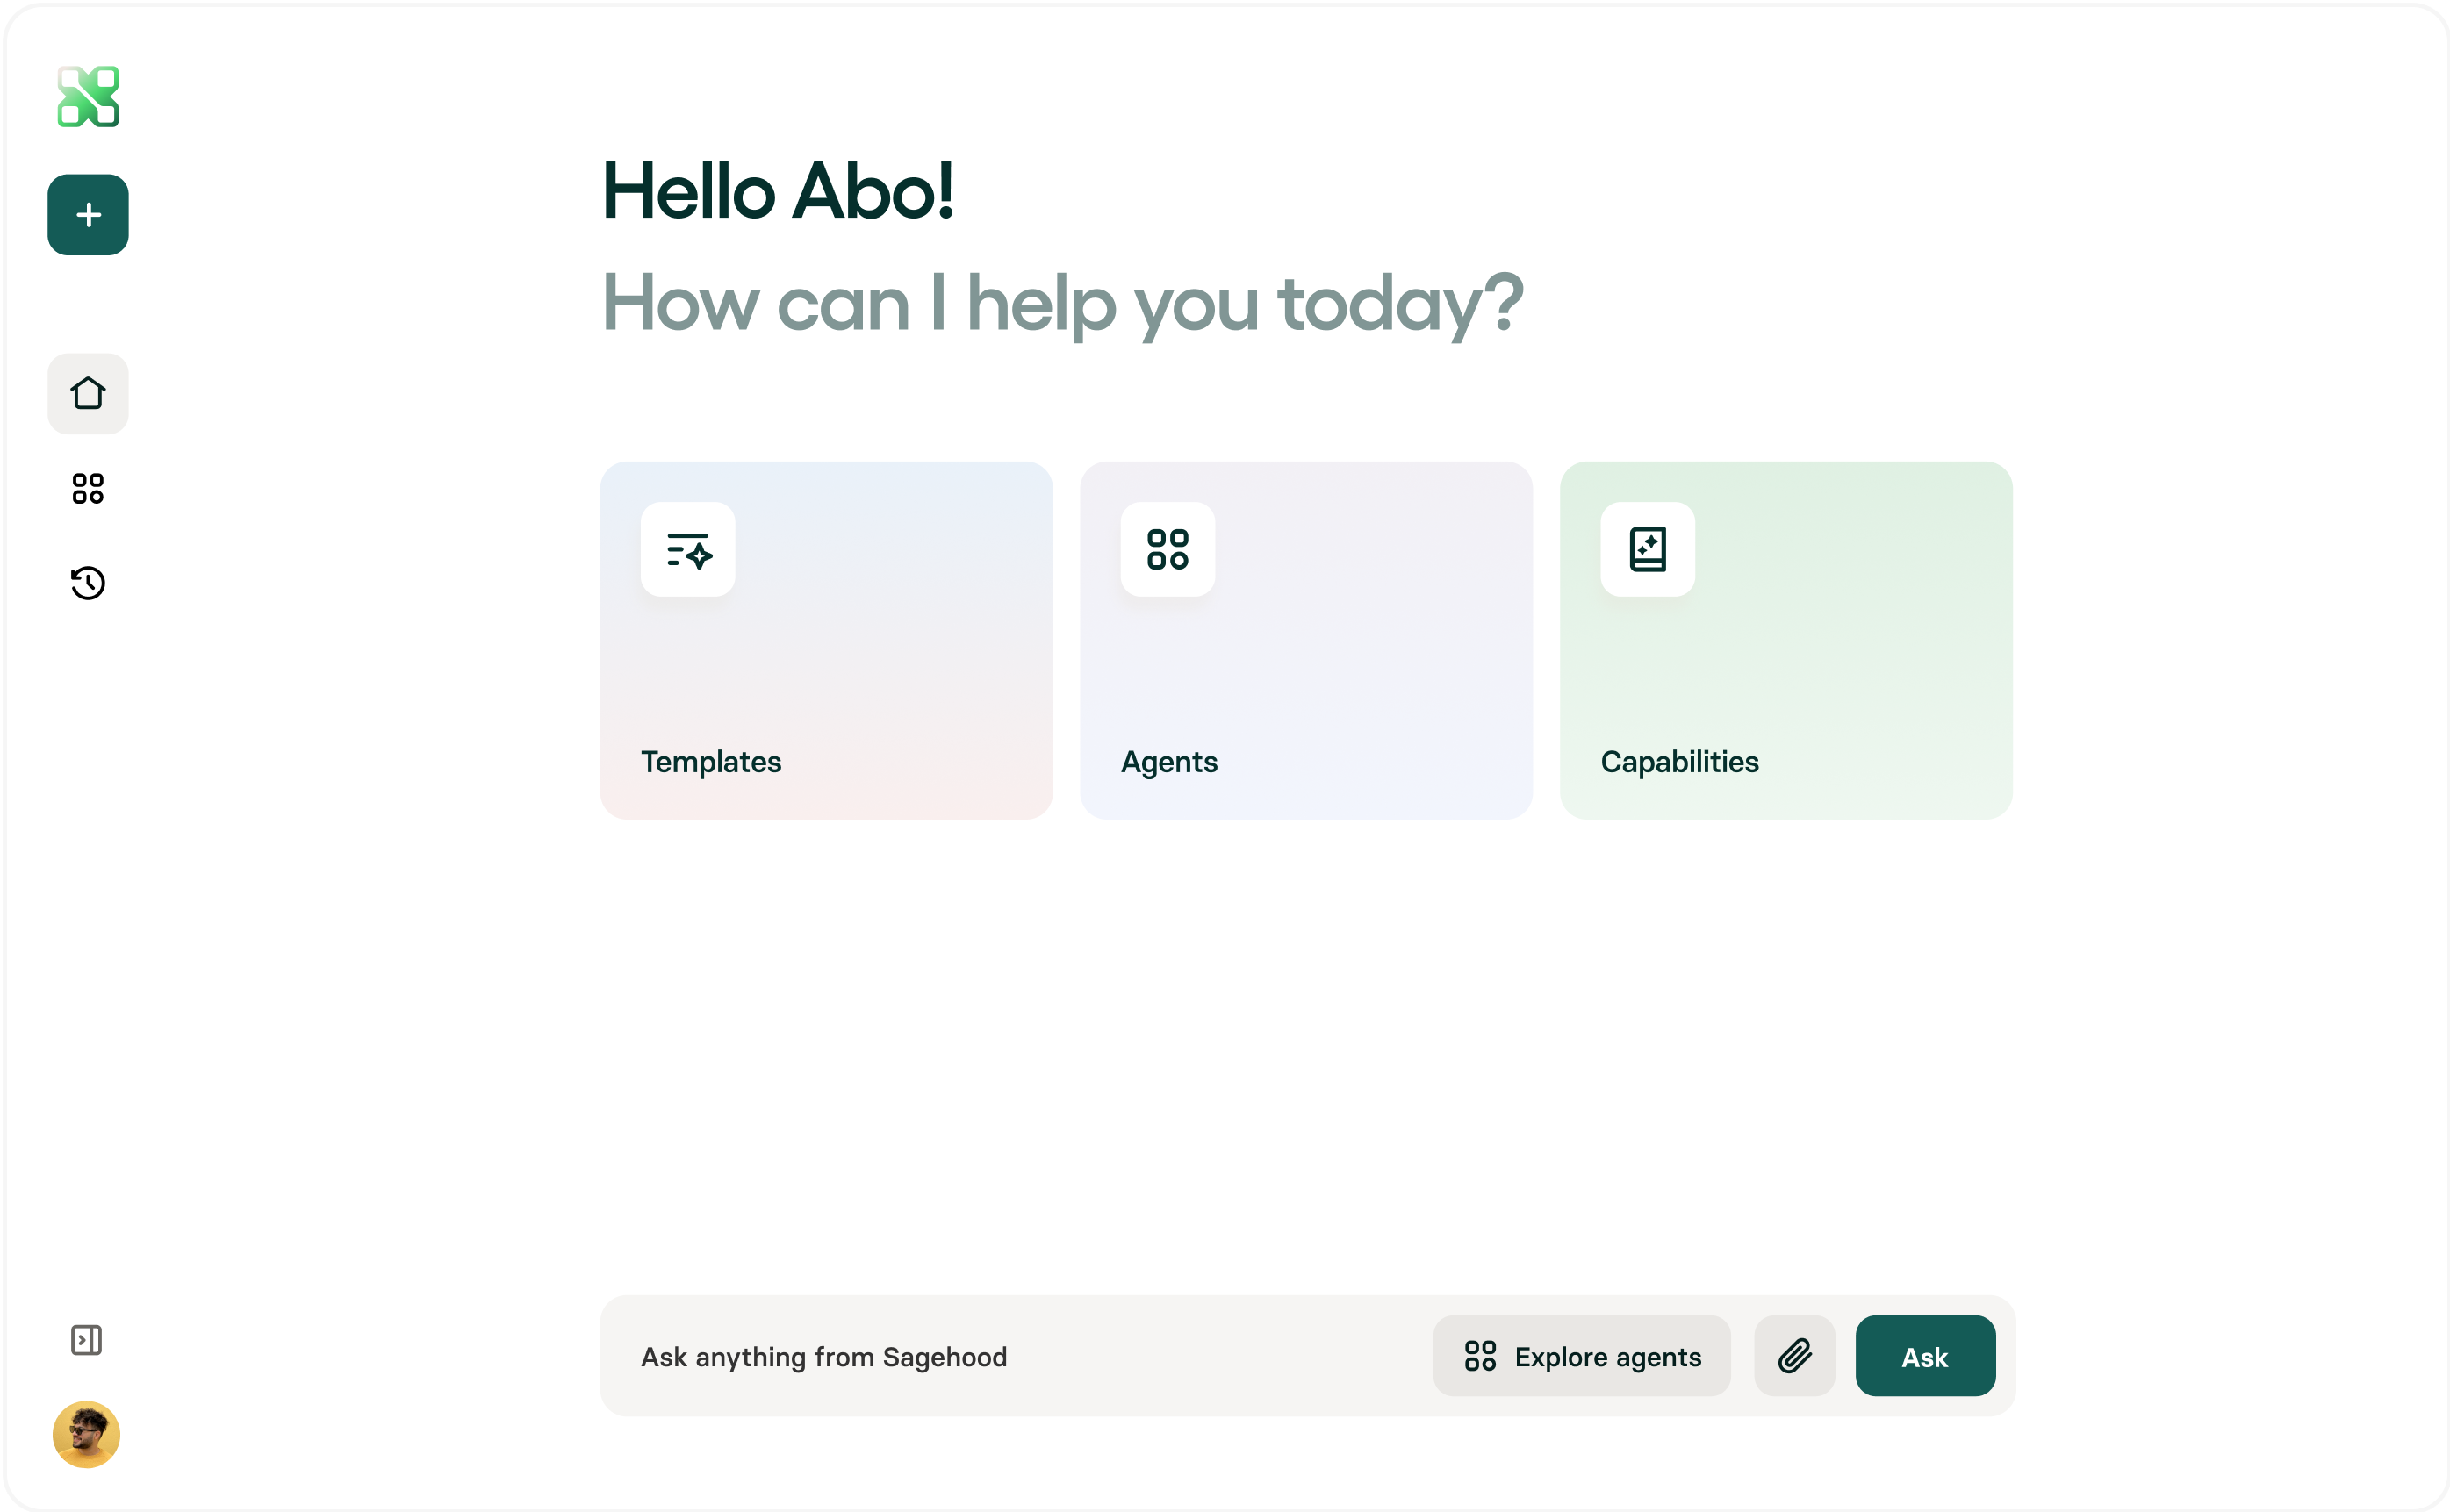Start a new chat with plus button
Image resolution: width=2450 pixels, height=1512 pixels.
(88, 215)
